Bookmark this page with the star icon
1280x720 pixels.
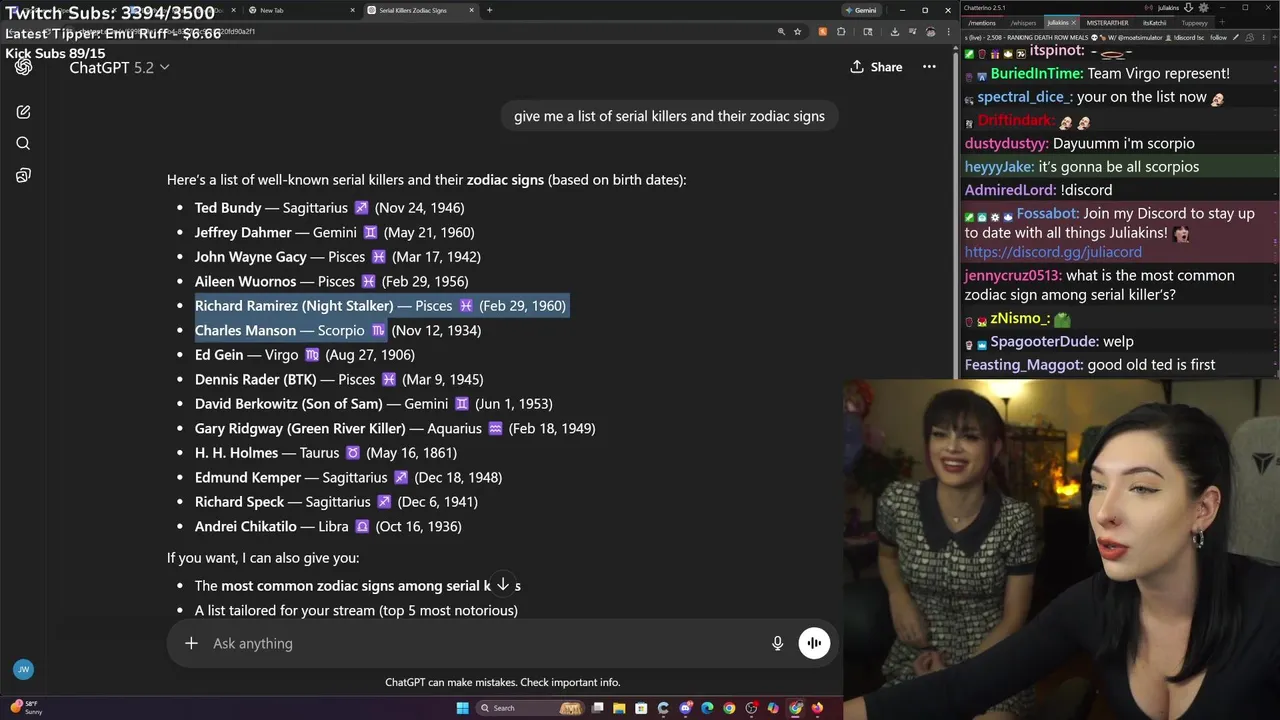point(797,32)
